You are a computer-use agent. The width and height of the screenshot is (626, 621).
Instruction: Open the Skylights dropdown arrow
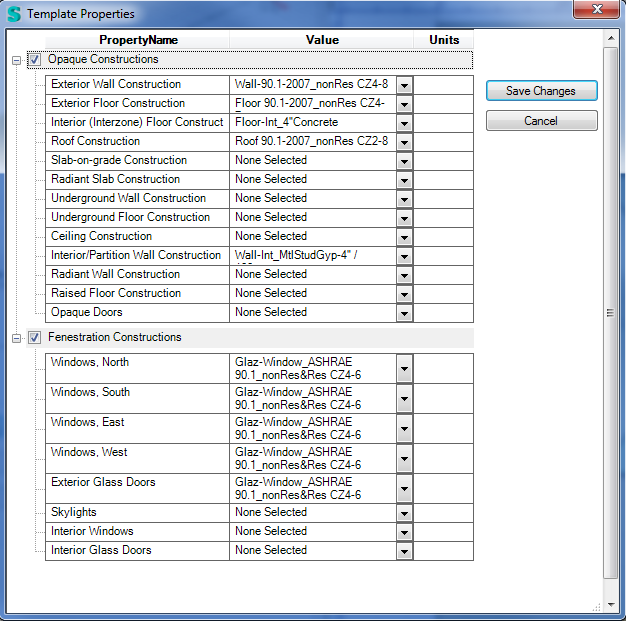404,513
